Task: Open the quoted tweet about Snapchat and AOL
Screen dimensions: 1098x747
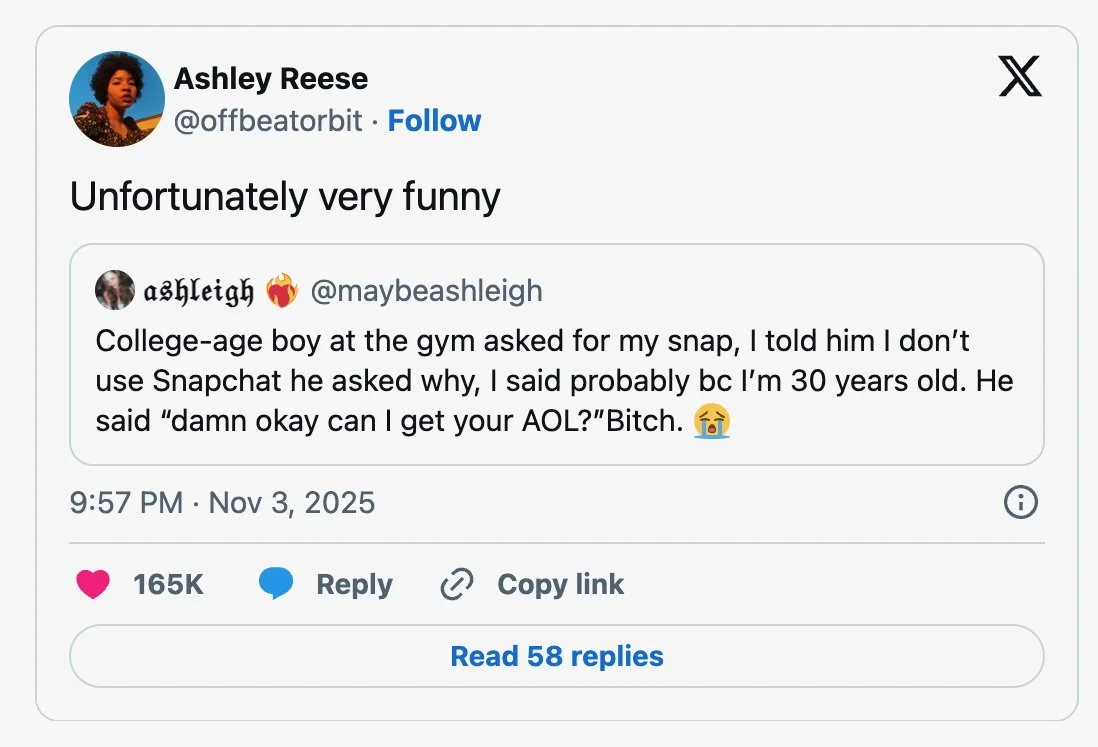Action: 556,381
